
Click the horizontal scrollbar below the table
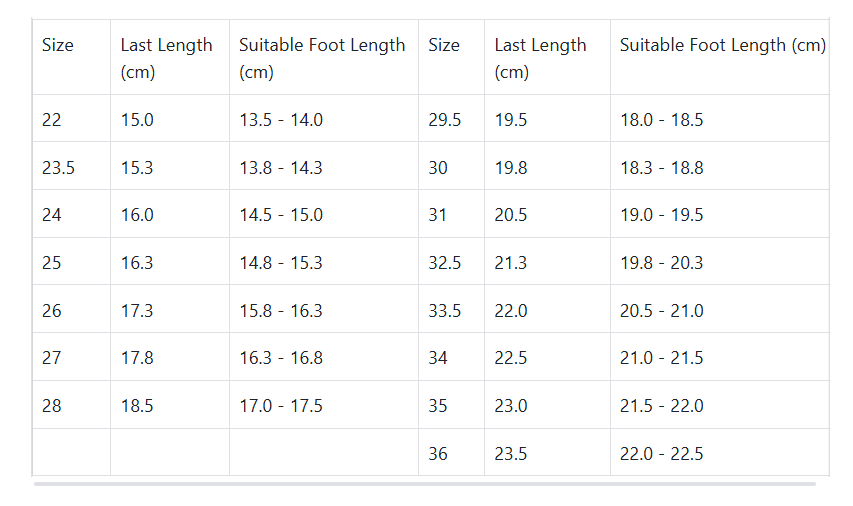(425, 484)
